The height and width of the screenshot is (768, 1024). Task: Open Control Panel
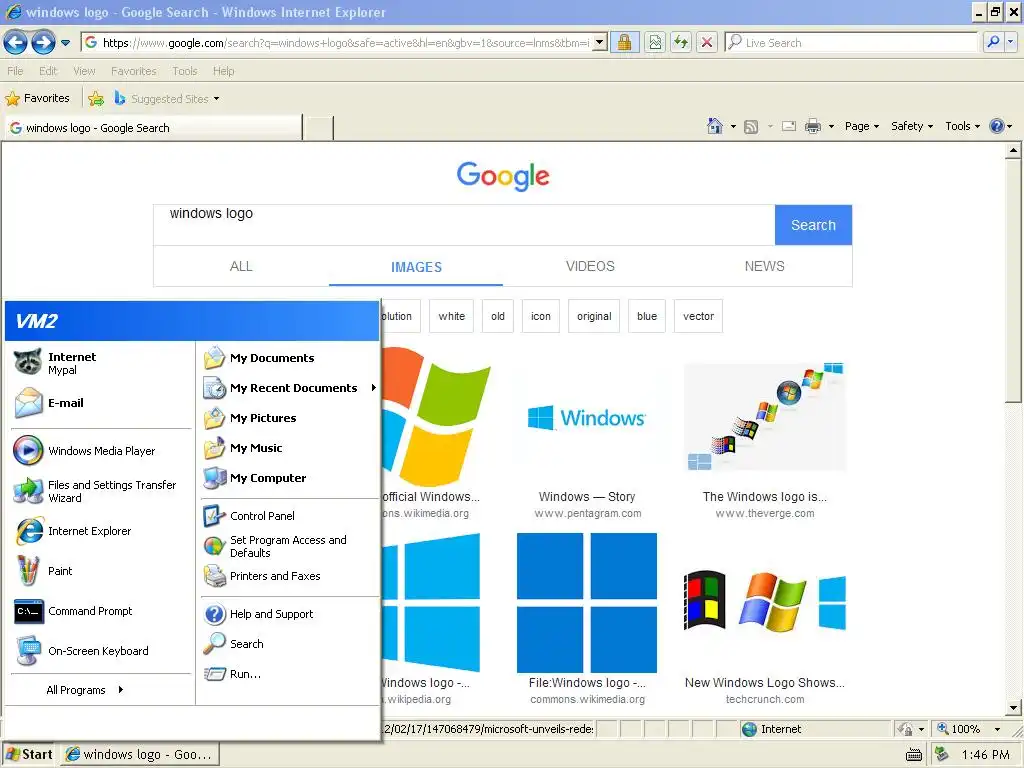tap(289, 516)
